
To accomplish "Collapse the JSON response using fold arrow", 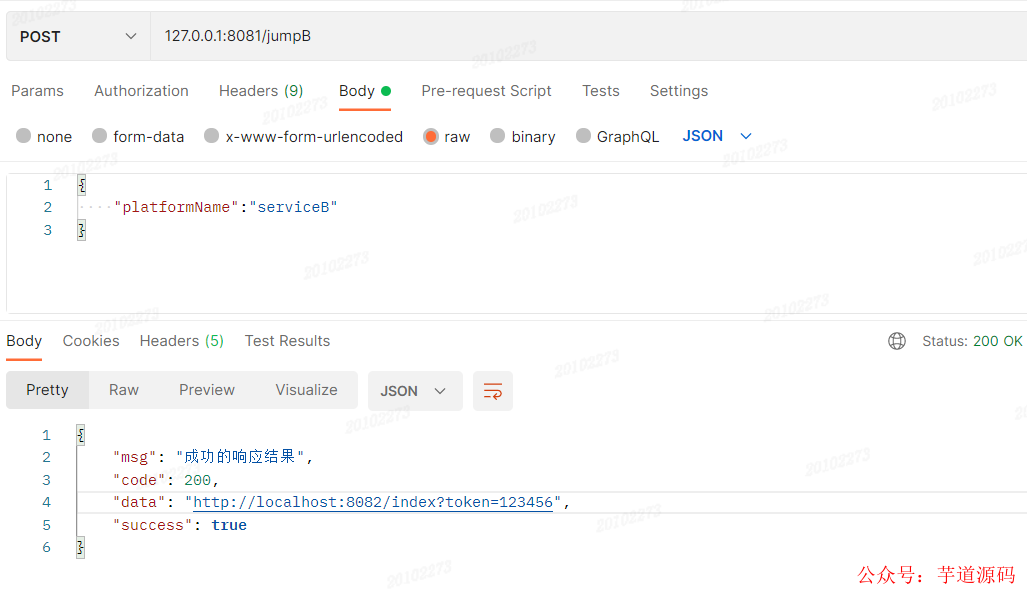I will (79, 434).
